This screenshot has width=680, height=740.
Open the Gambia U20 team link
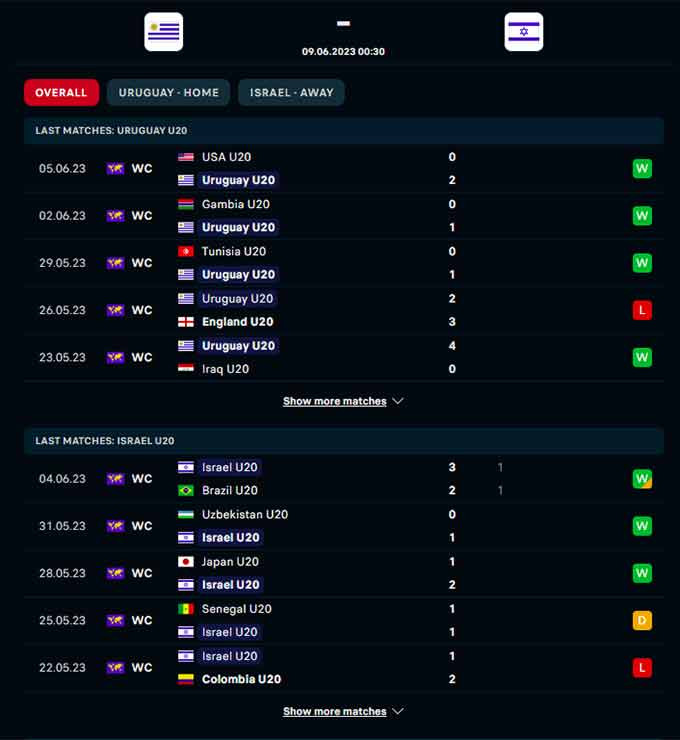click(235, 204)
